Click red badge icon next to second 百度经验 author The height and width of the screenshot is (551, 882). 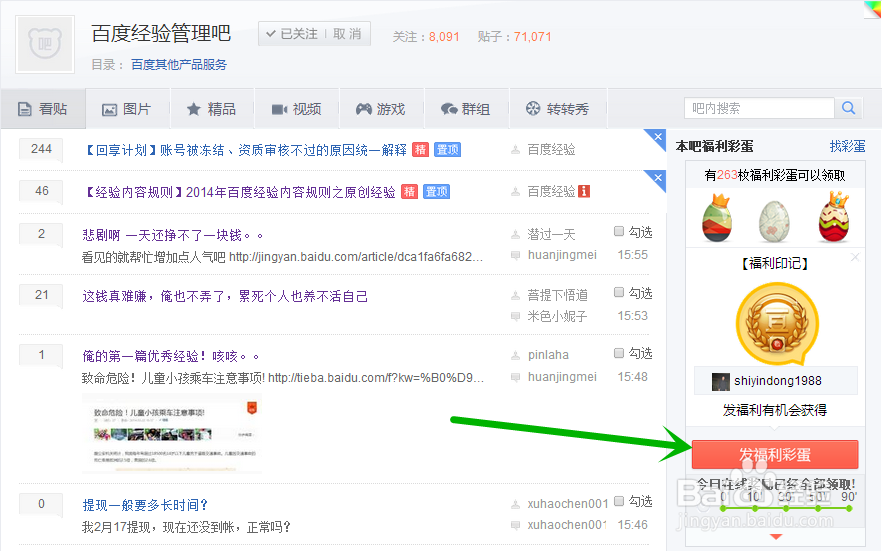point(584,191)
